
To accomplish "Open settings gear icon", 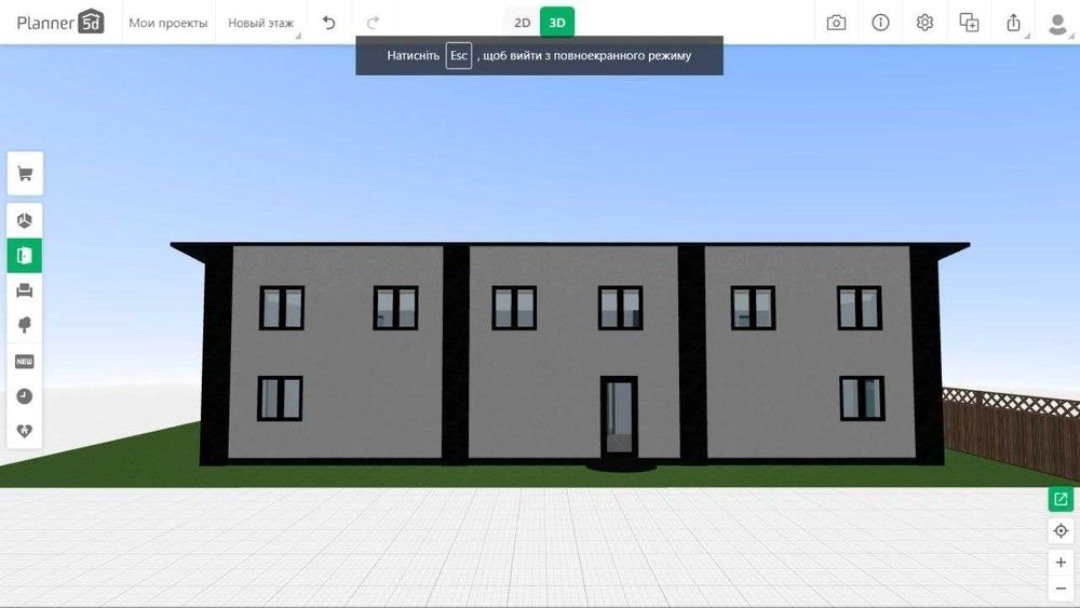I will pos(925,22).
